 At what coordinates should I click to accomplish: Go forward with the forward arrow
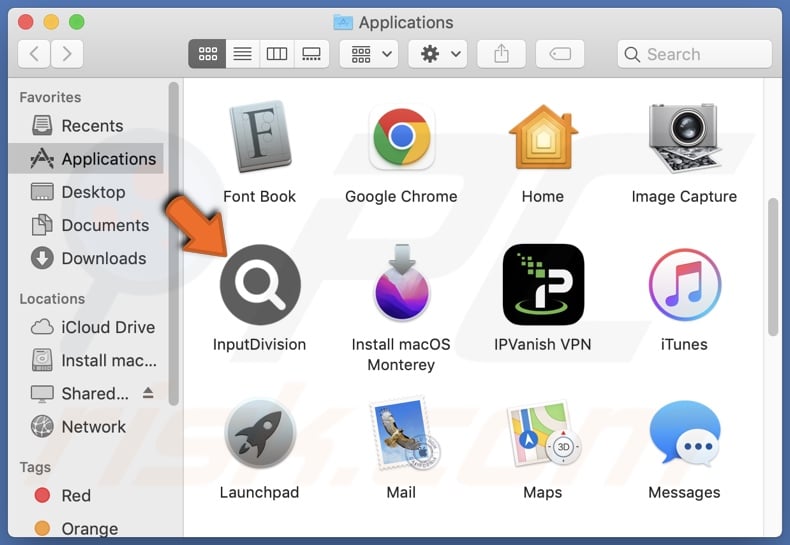click(67, 53)
